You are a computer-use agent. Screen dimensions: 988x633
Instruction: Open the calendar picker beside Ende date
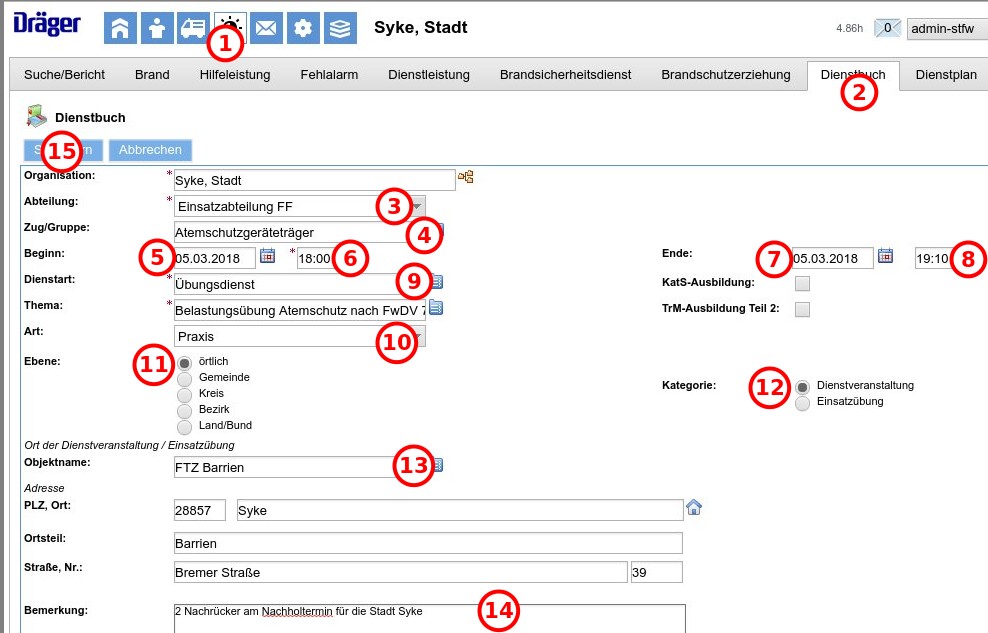tap(886, 256)
